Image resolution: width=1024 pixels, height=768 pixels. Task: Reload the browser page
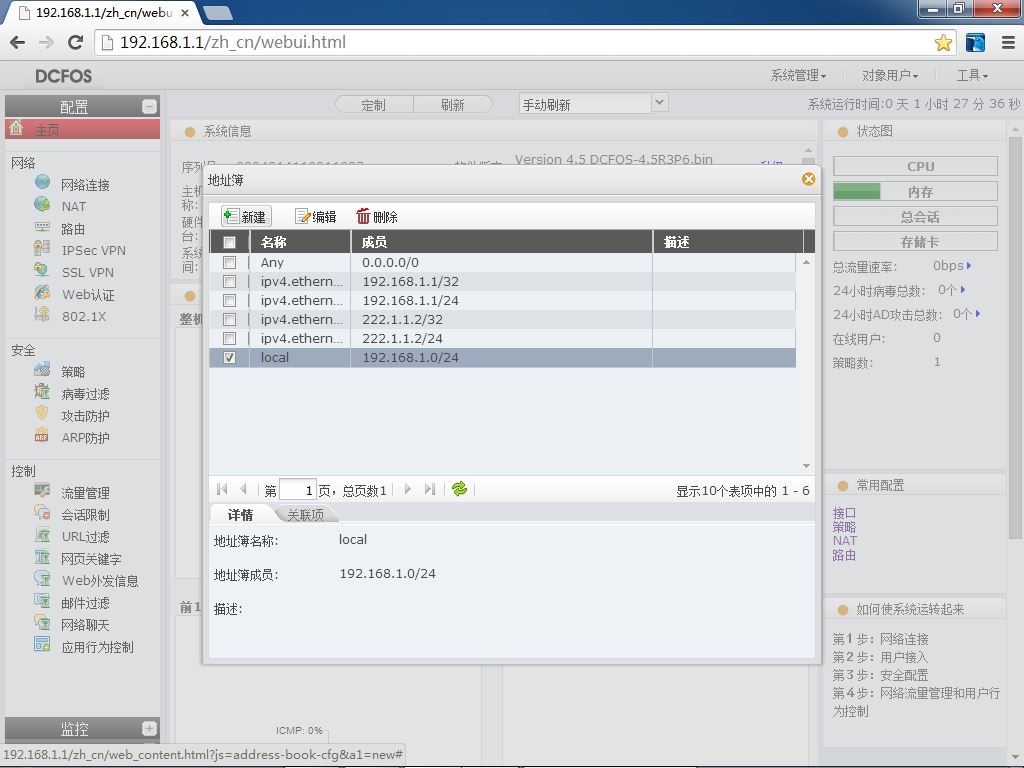tap(75, 42)
